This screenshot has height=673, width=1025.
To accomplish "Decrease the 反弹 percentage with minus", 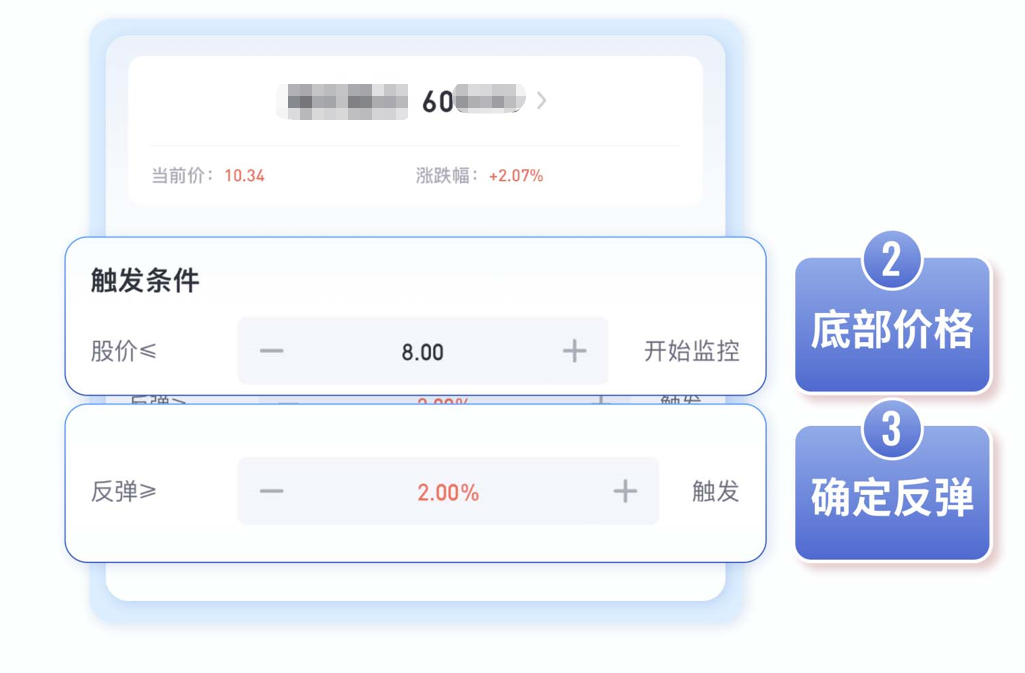I will pyautogui.click(x=271, y=491).
